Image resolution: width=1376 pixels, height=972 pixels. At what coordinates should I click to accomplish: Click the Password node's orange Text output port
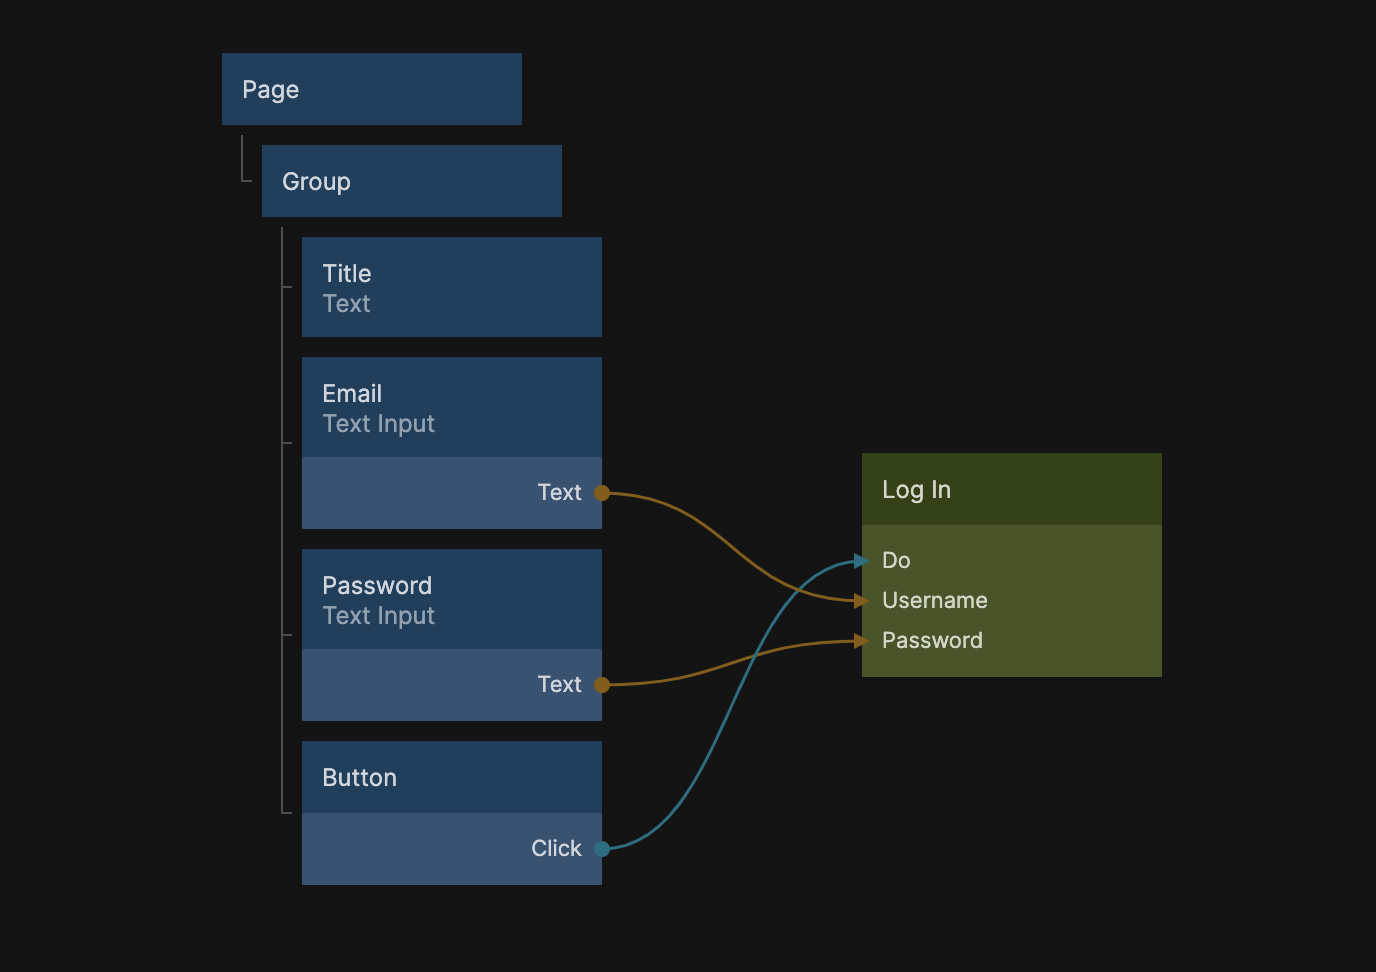click(x=602, y=685)
